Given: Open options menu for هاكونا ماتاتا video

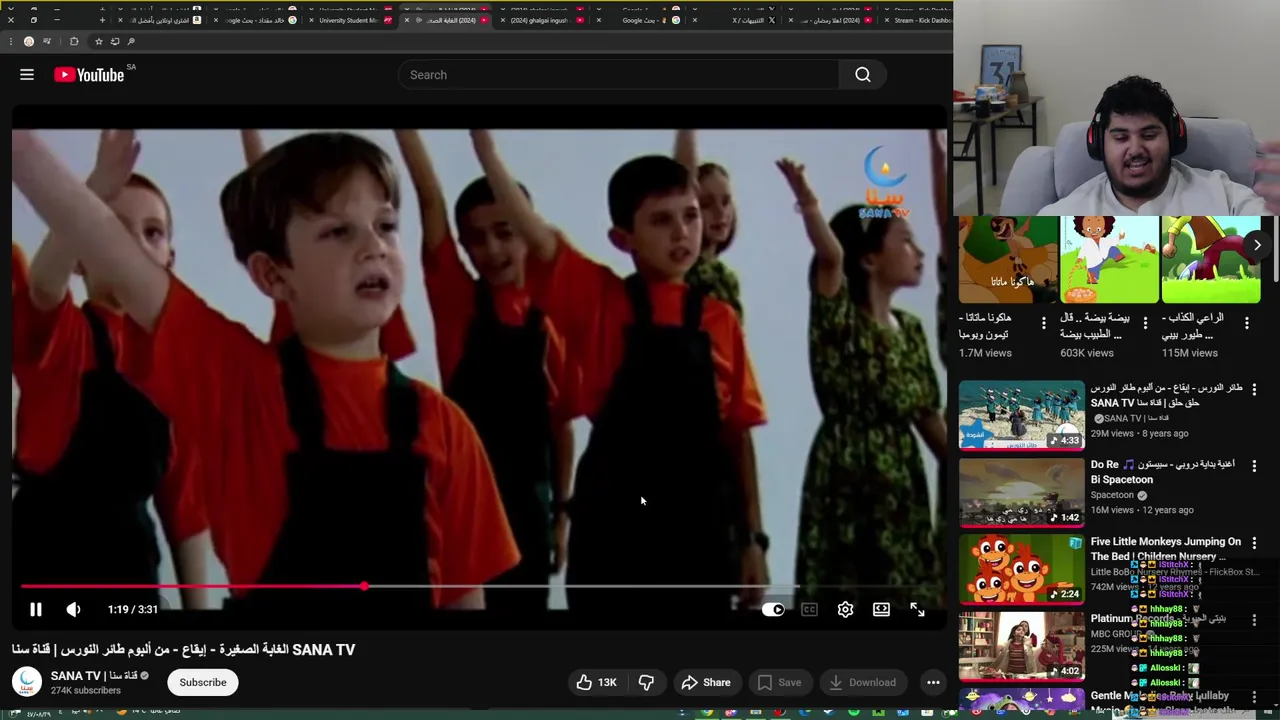Looking at the screenshot, I should point(1044,323).
